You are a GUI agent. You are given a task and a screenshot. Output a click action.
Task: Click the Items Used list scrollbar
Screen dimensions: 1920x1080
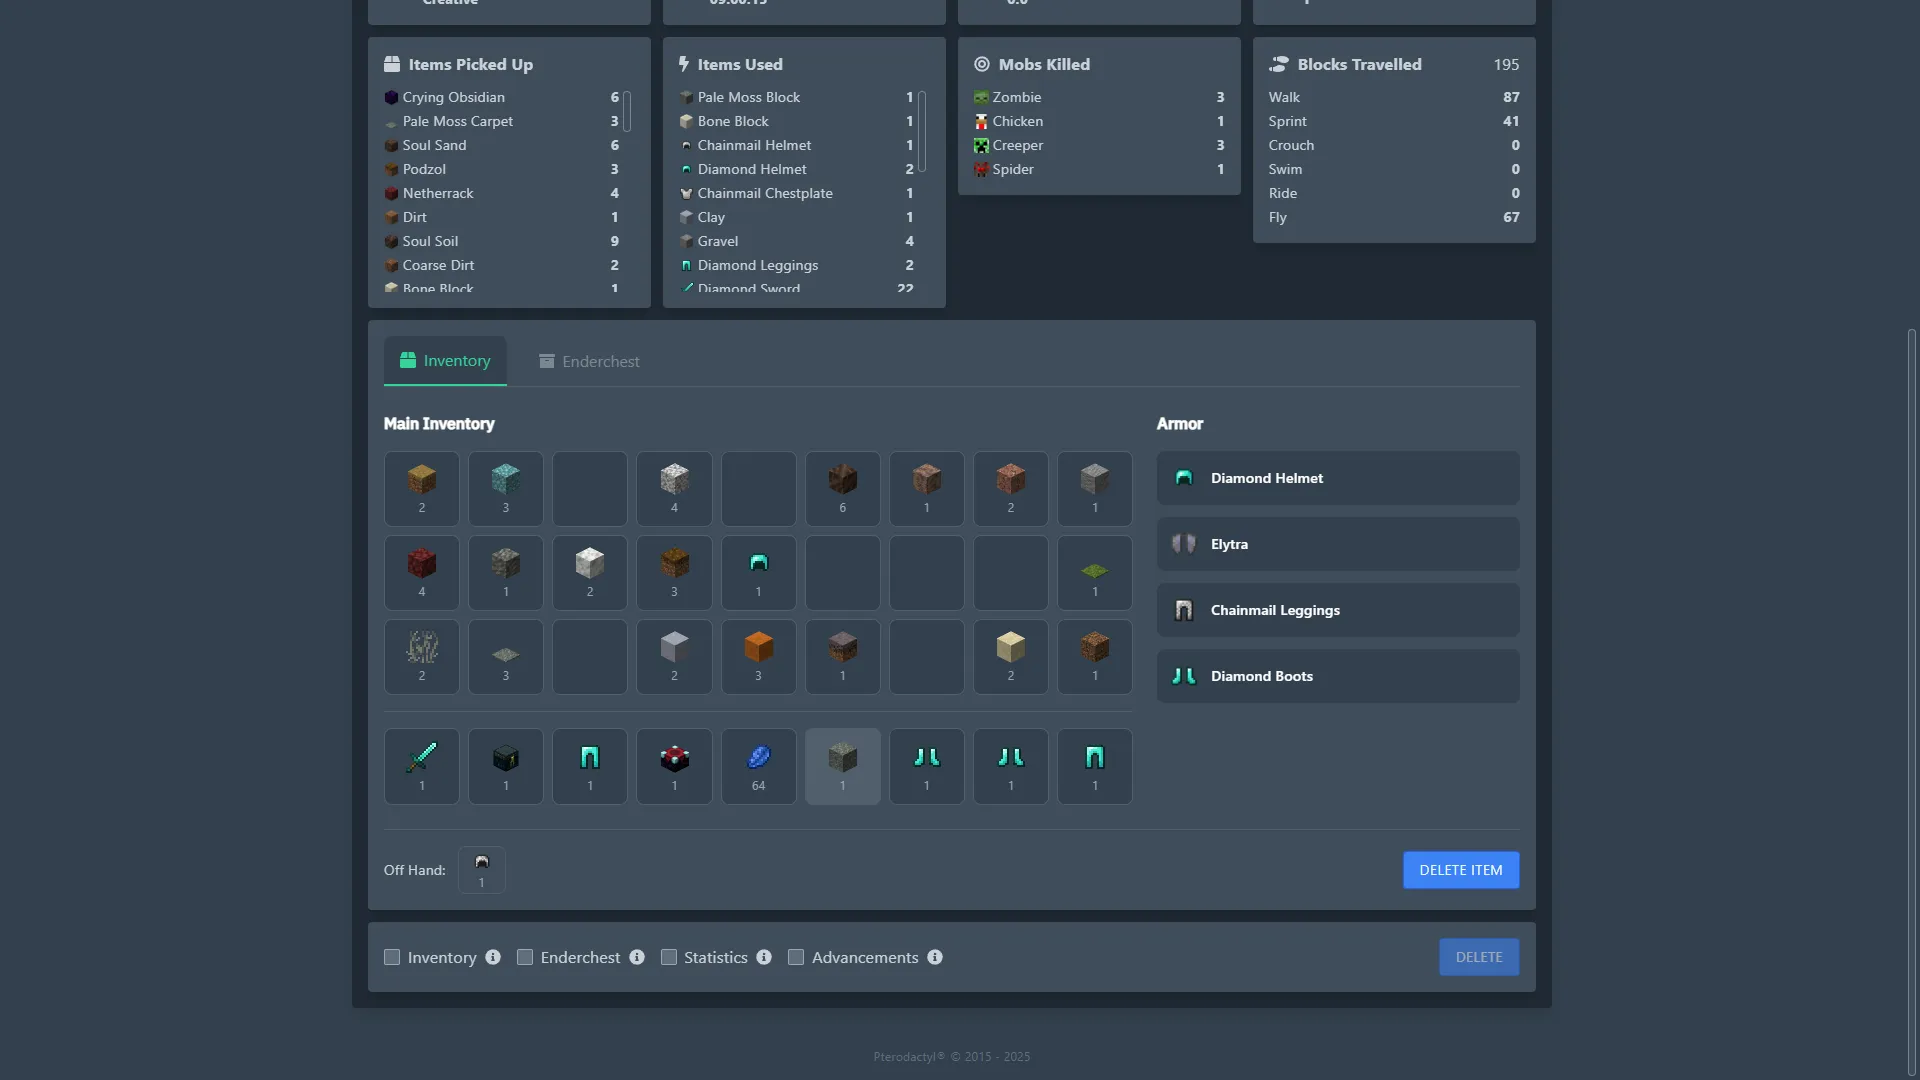pyautogui.click(x=922, y=131)
